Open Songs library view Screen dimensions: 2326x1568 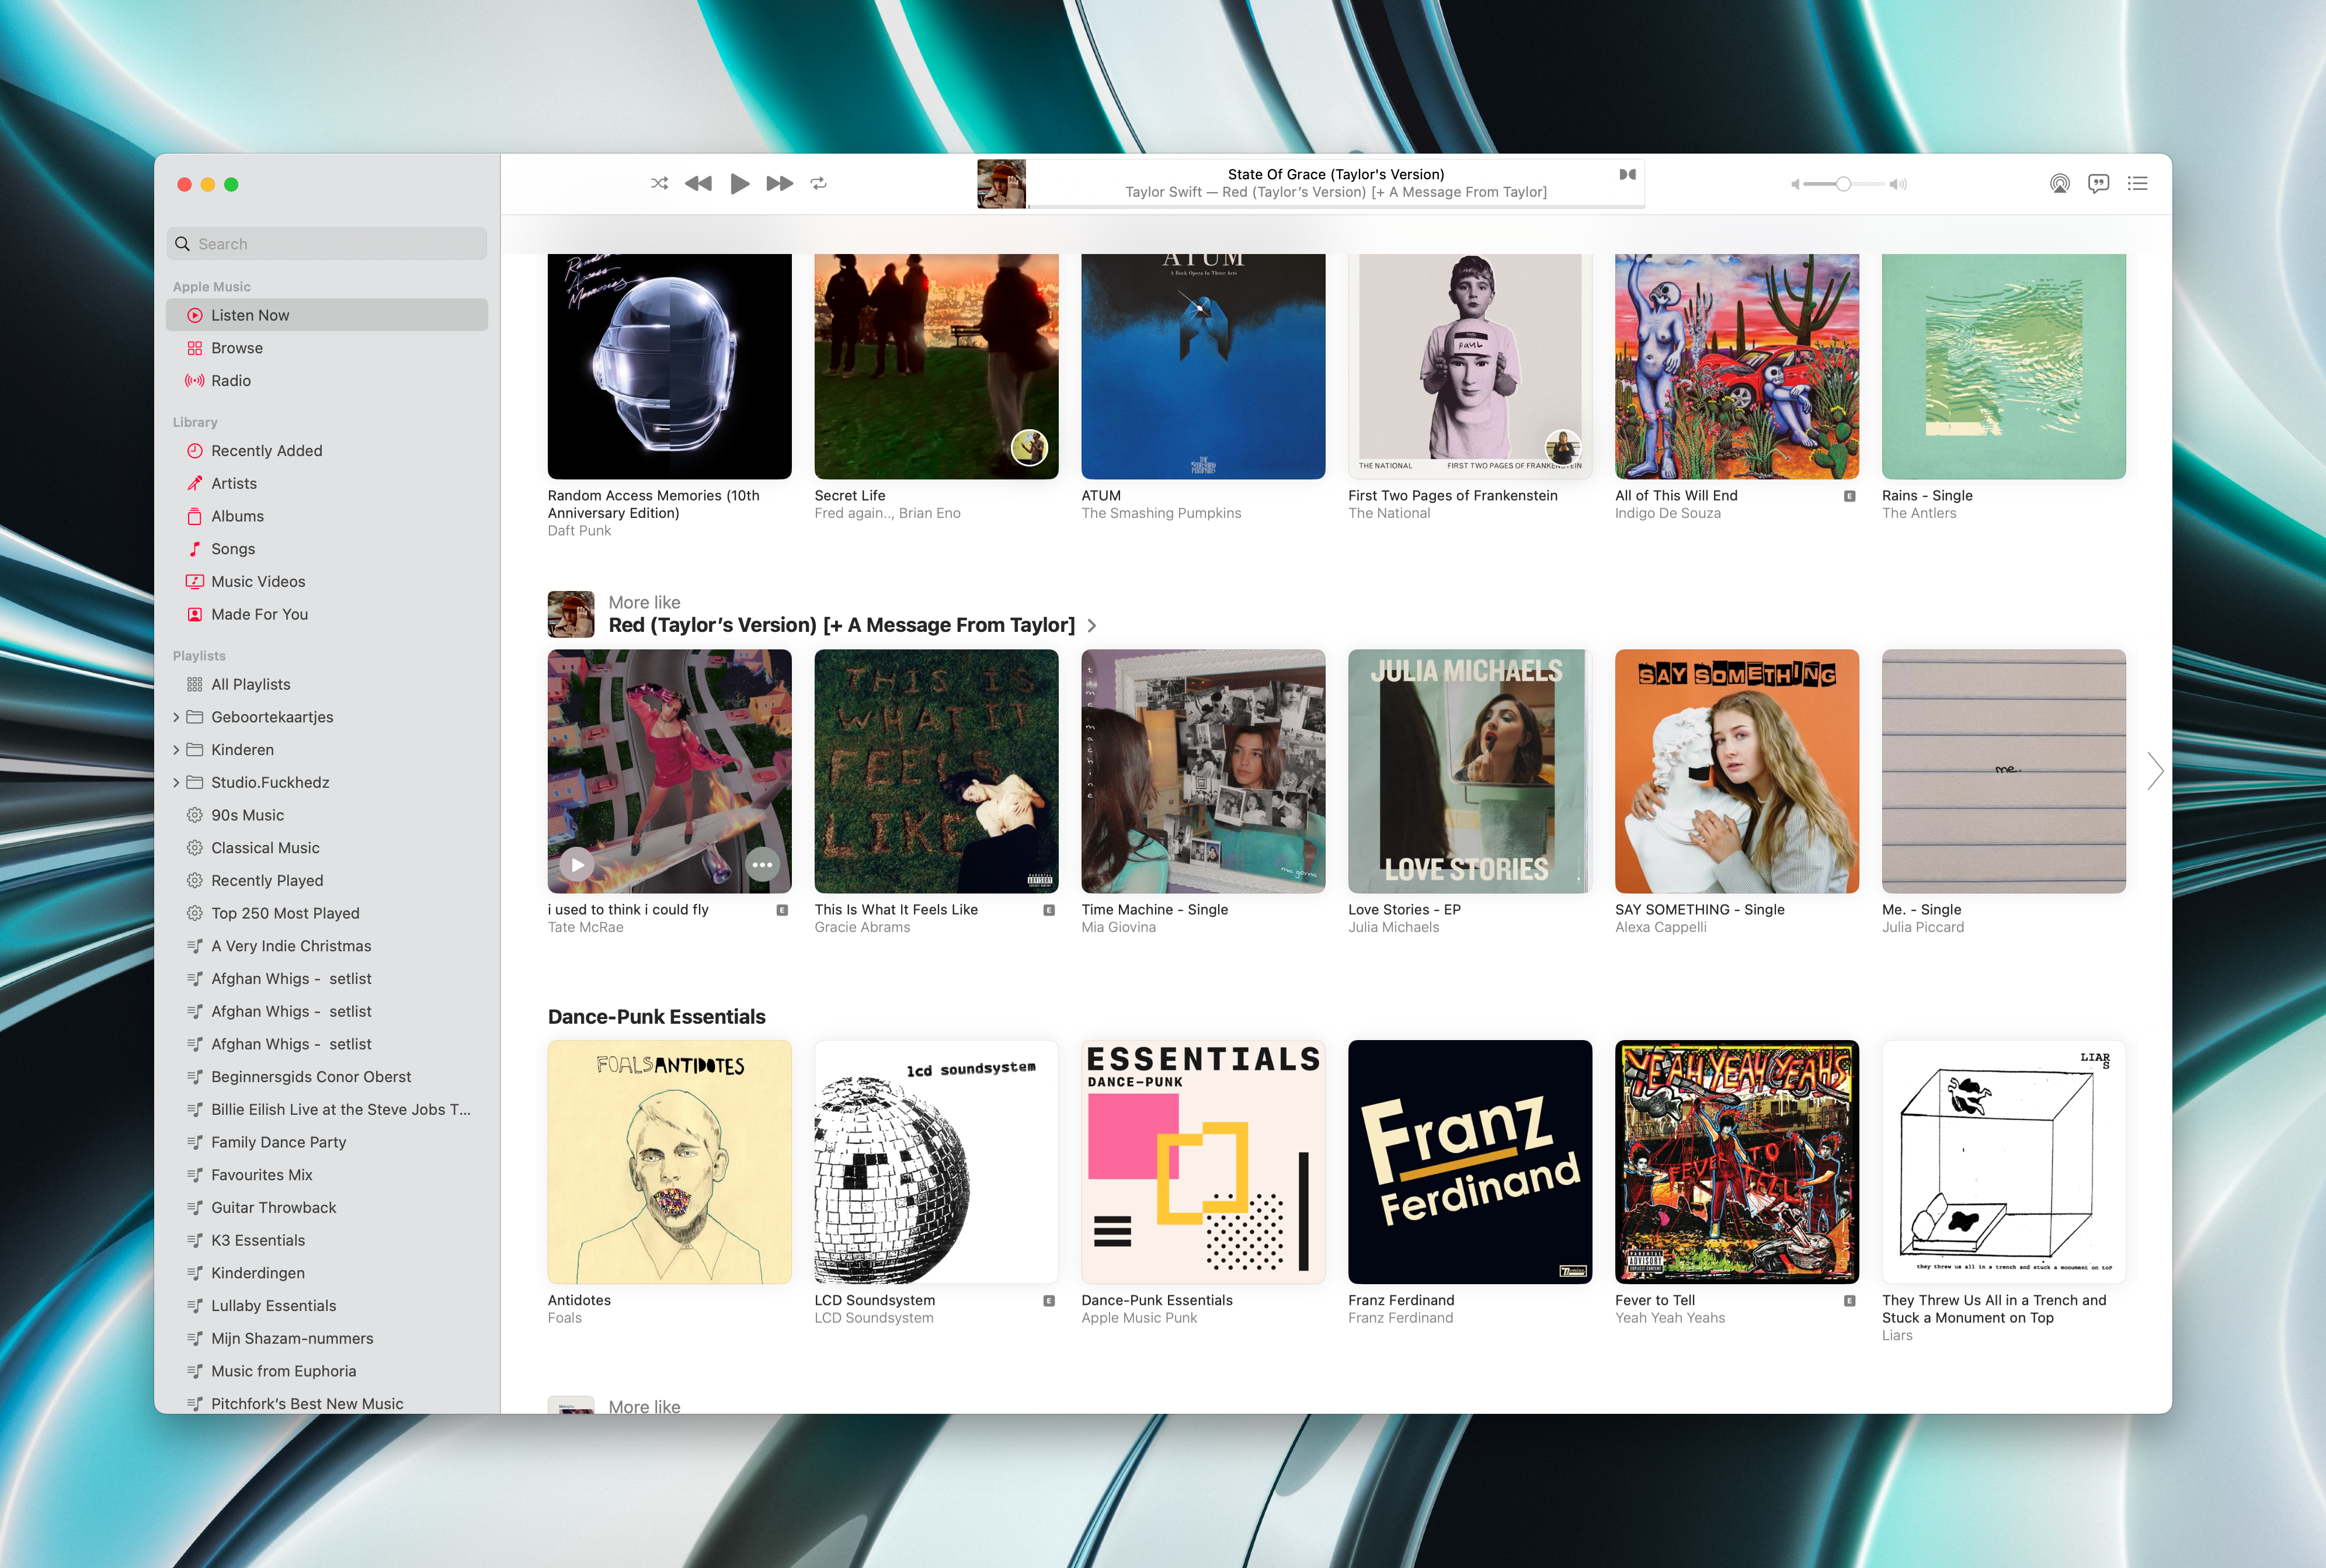click(327, 549)
